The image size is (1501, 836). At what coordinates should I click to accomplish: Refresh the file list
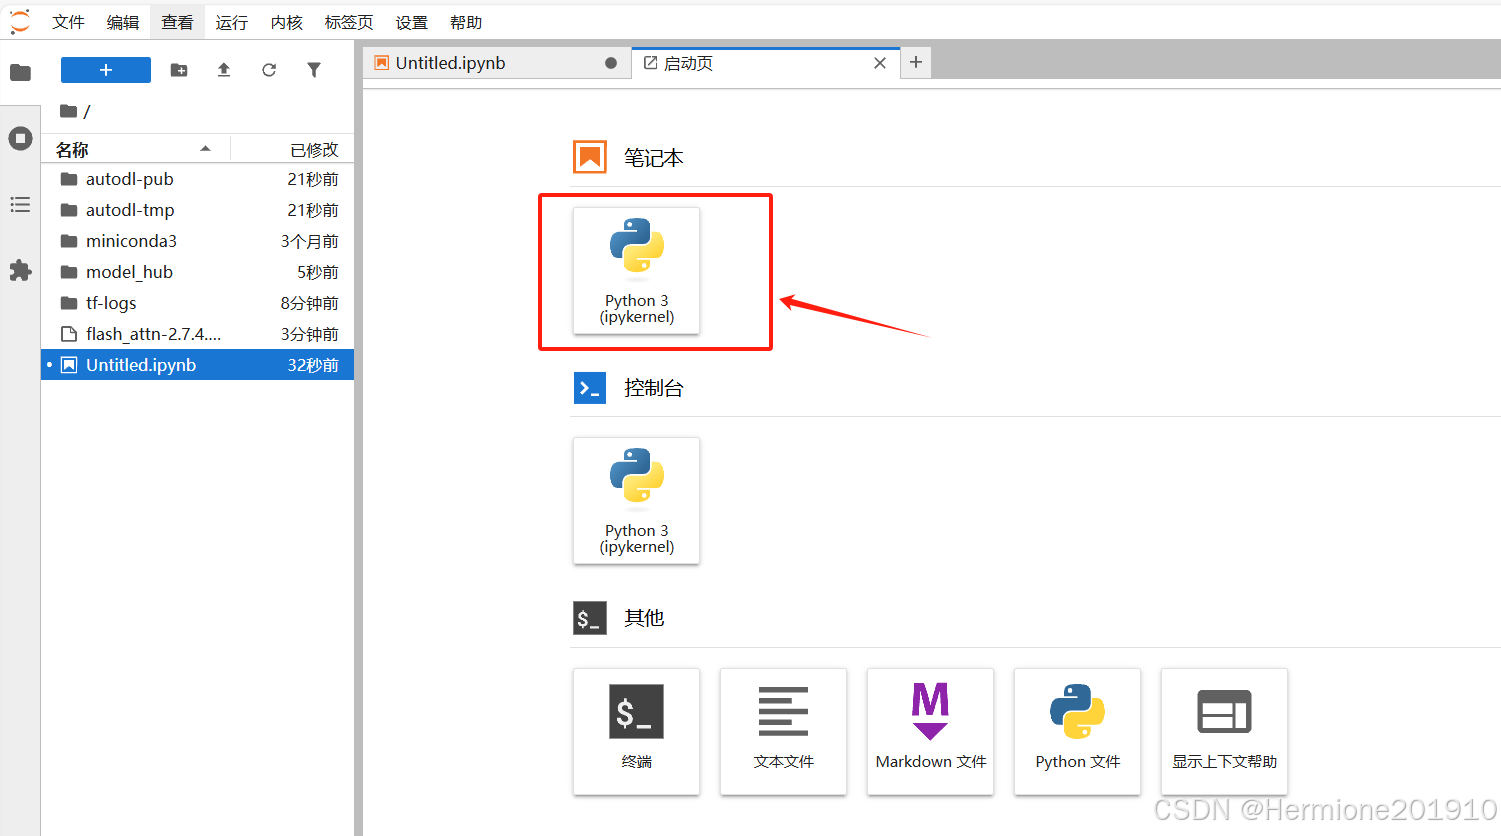269,70
